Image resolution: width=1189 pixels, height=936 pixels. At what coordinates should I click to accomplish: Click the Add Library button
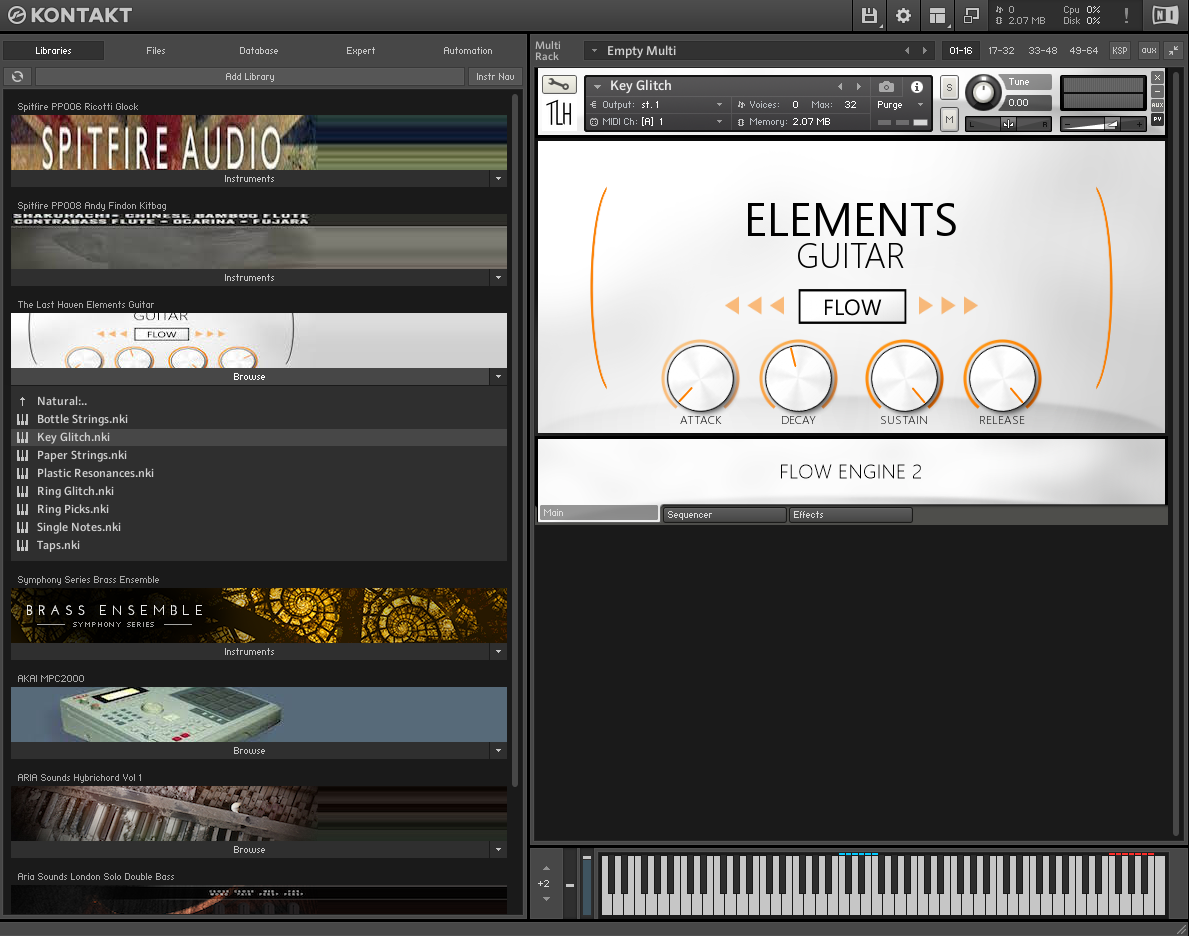pyautogui.click(x=249, y=77)
